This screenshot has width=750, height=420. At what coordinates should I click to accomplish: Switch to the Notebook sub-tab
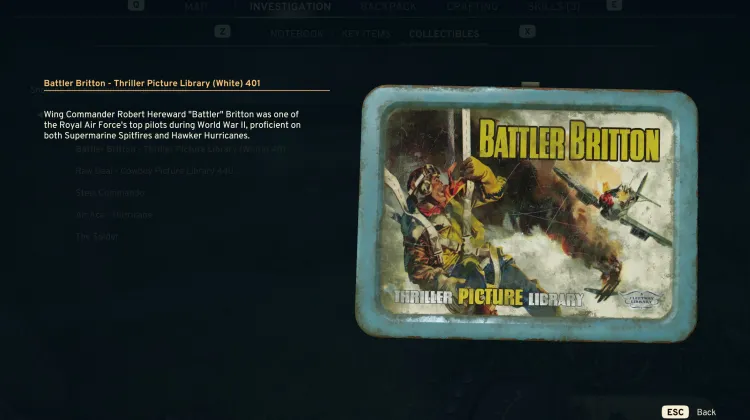click(296, 34)
